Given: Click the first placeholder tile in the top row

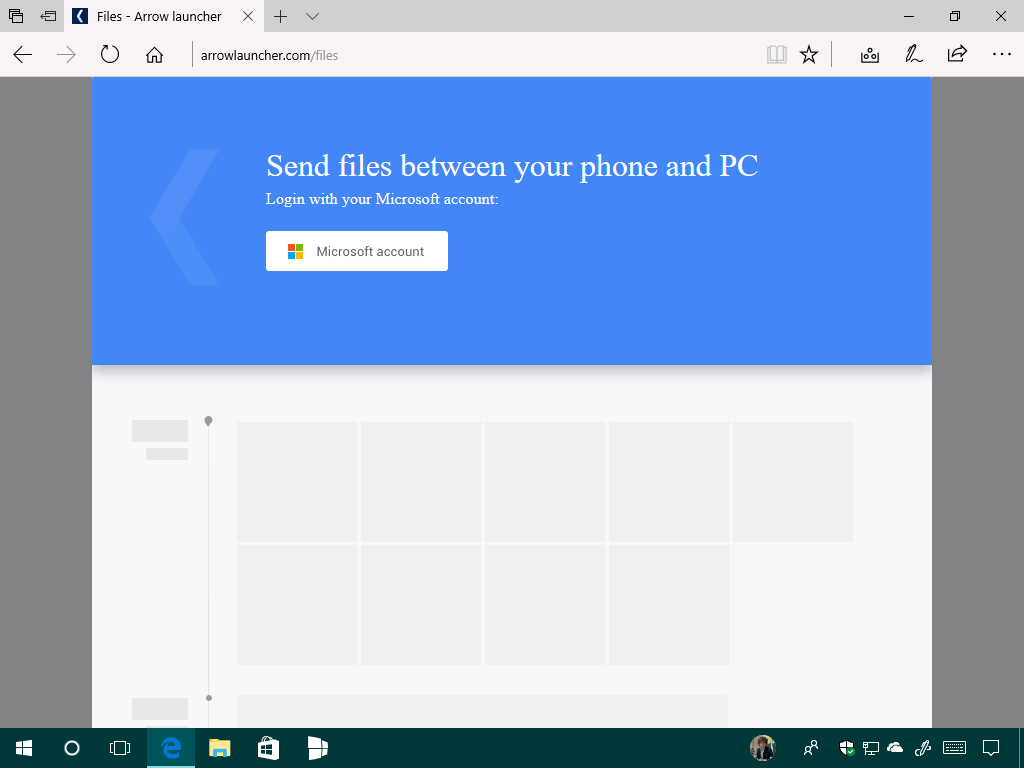Looking at the screenshot, I should click(296, 482).
